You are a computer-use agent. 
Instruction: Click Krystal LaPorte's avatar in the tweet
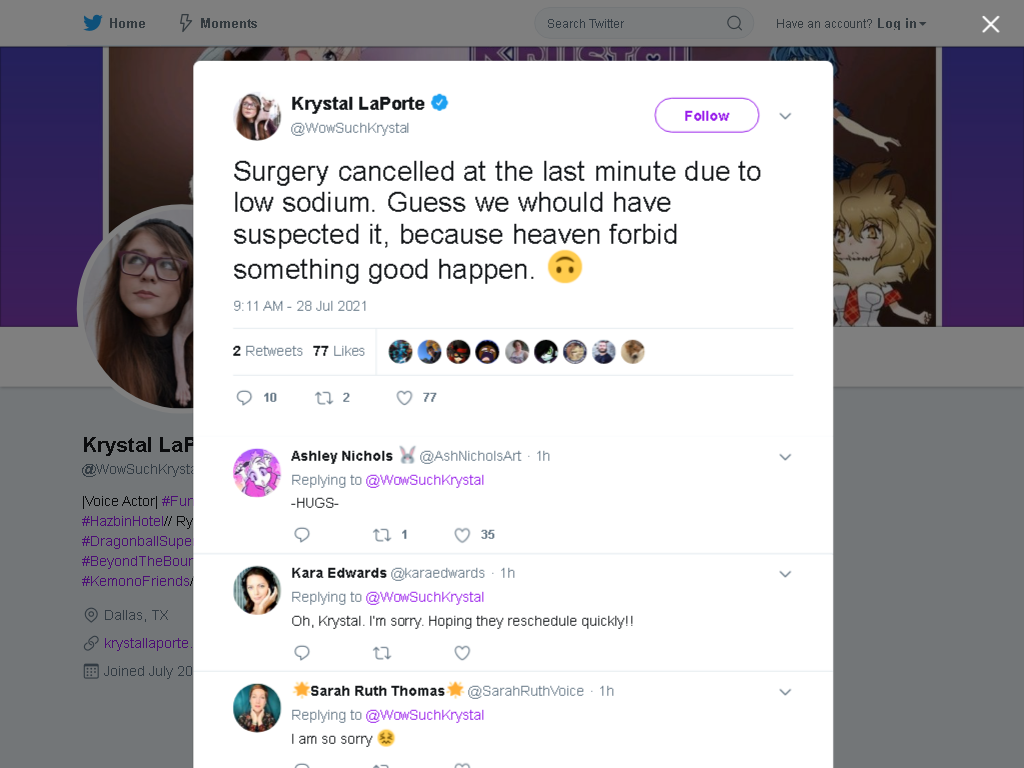257,116
